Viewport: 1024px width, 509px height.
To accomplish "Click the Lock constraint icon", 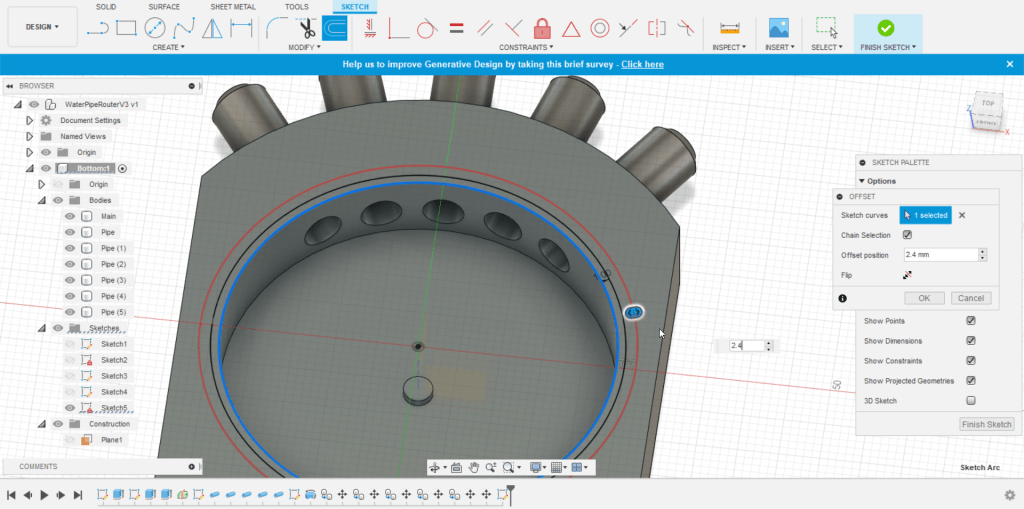I will point(542,28).
